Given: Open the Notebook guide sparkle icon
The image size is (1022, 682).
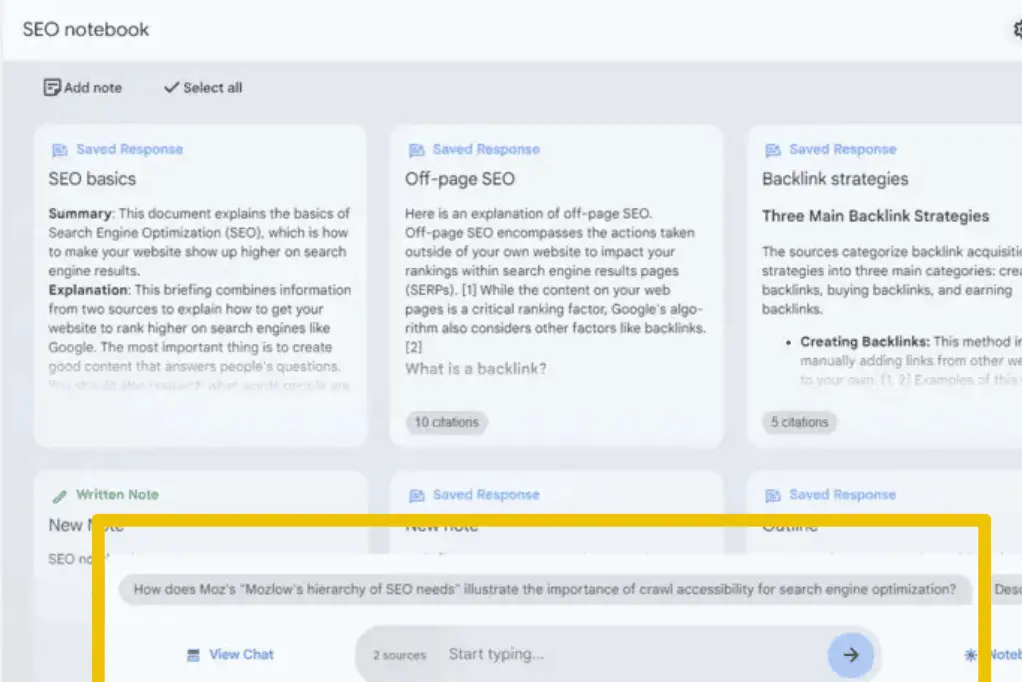Looking at the screenshot, I should [x=970, y=655].
